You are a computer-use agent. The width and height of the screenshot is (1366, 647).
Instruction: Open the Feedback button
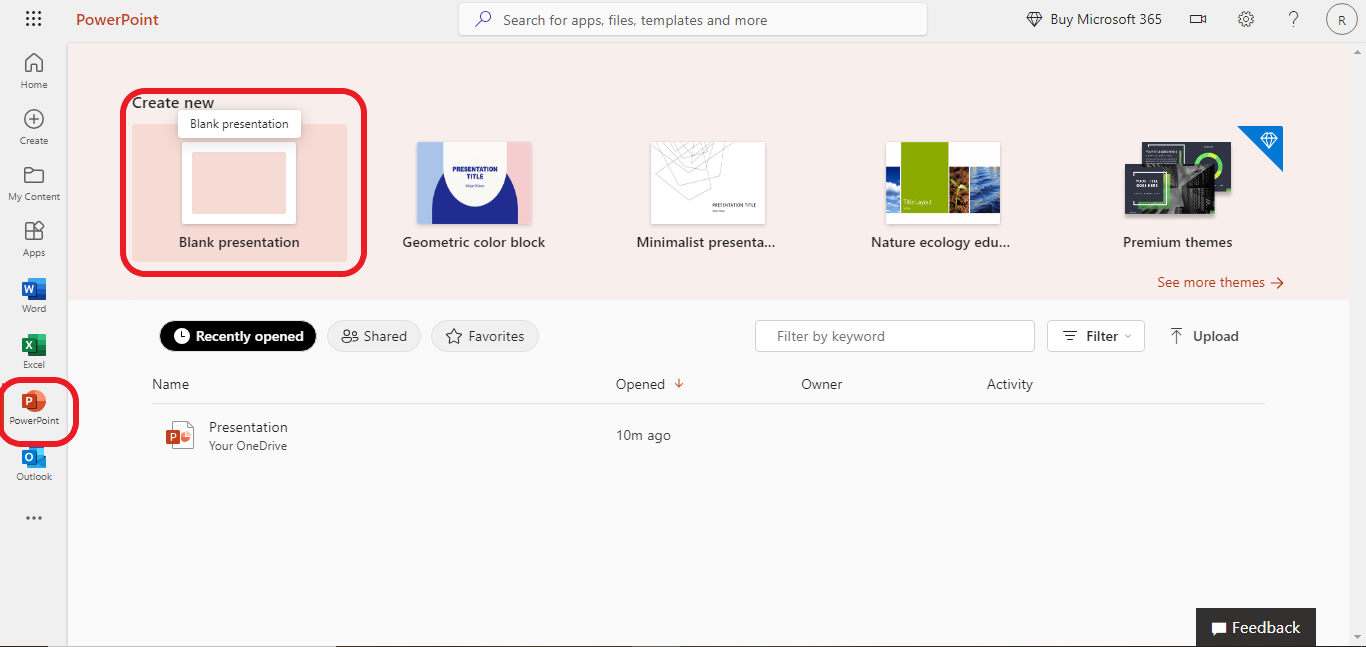click(1256, 627)
